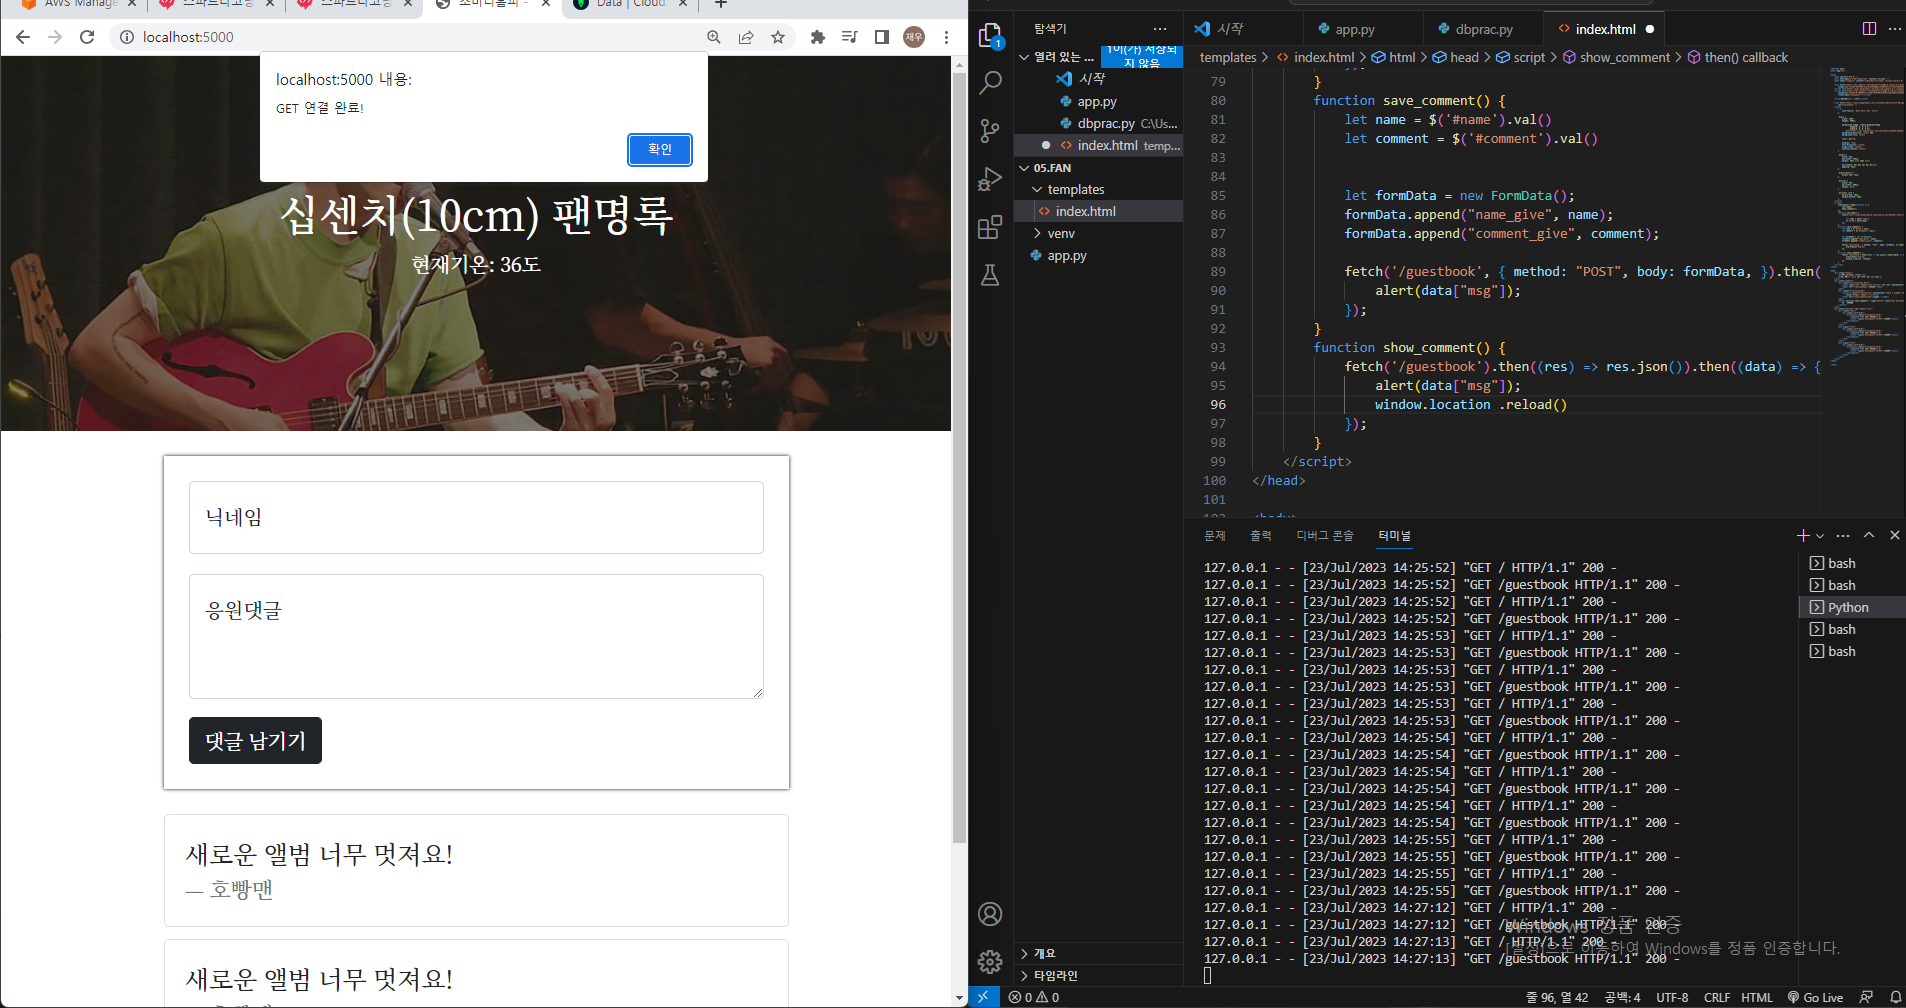Close the terminal panel
Image resolution: width=1906 pixels, height=1008 pixels.
point(1894,536)
